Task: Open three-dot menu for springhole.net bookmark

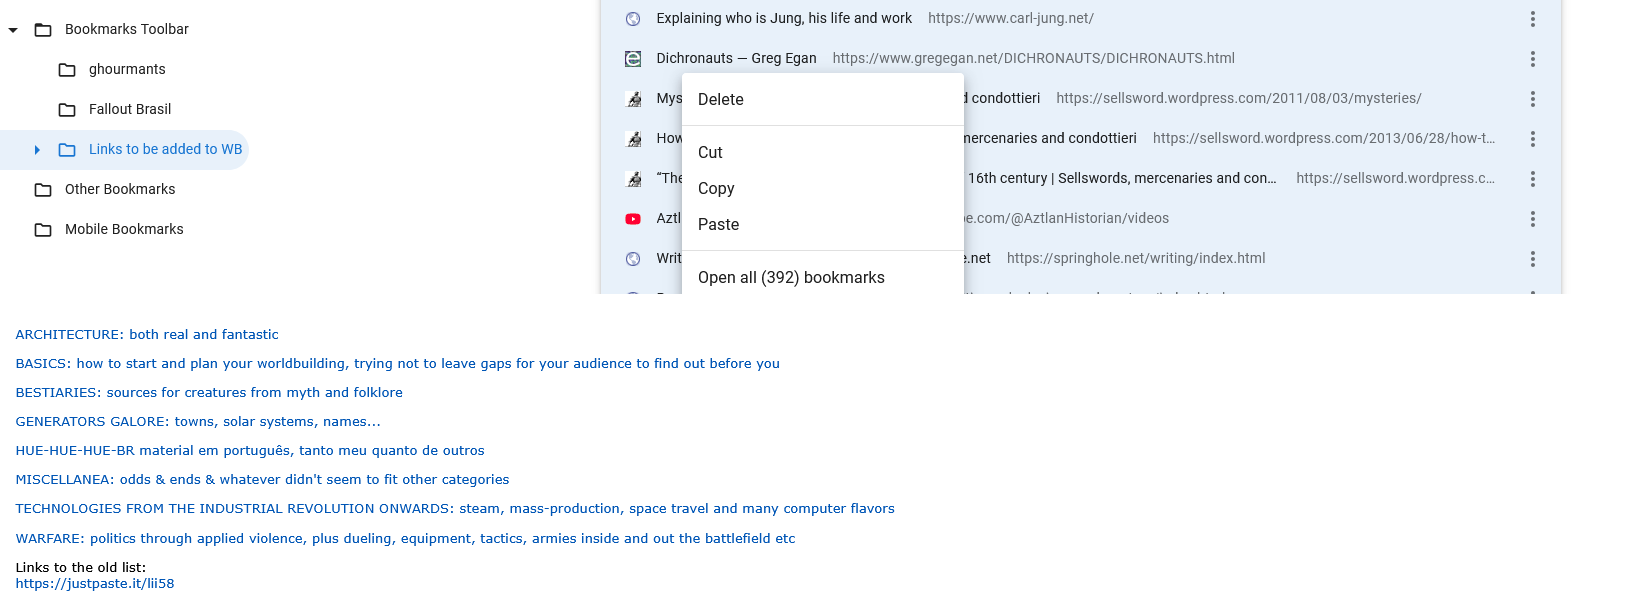Action: point(1532,259)
